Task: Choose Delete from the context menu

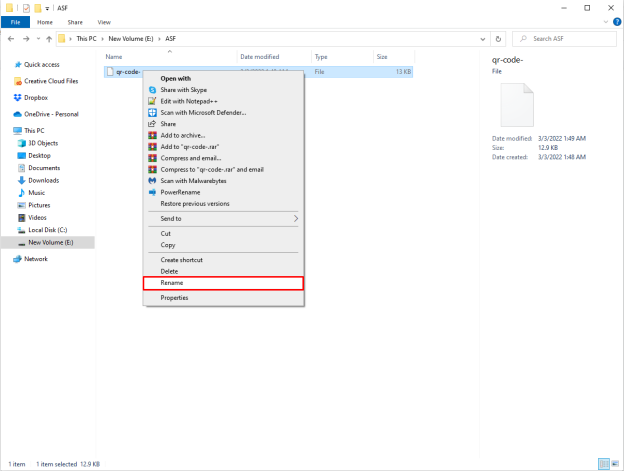Action: pyautogui.click(x=223, y=271)
